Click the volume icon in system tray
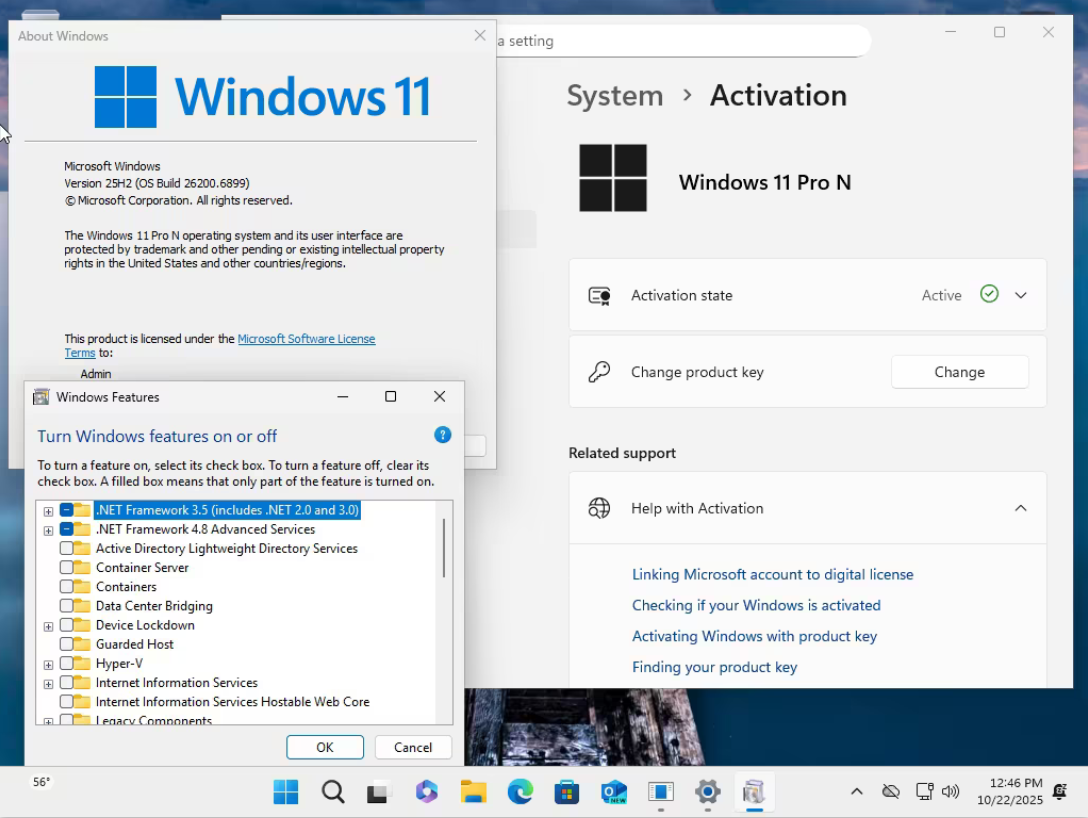This screenshot has height=818, width=1088. click(951, 791)
